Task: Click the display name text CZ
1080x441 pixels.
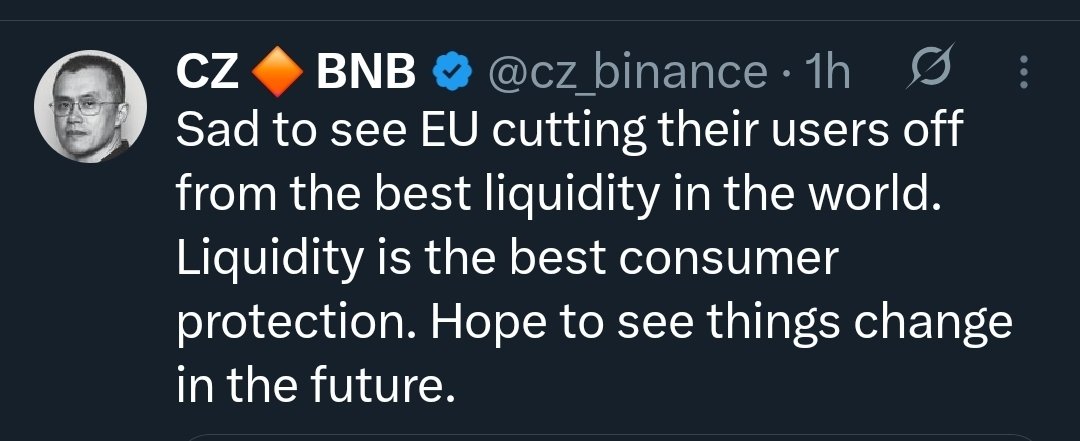Action: [207, 72]
